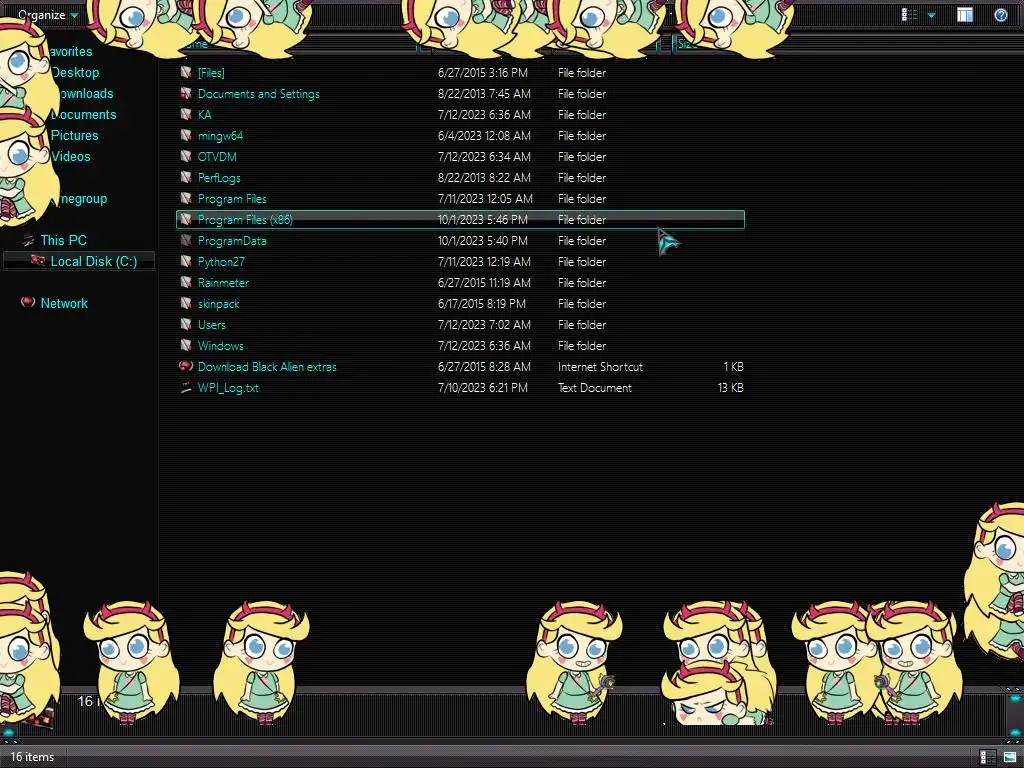Open the Organize dropdown menu
The image size is (1024, 768).
click(48, 14)
